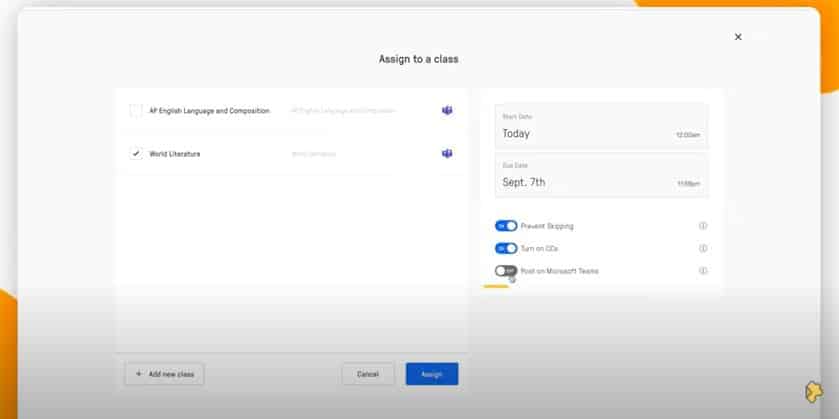Cancel the class assignment
The width and height of the screenshot is (839, 419).
click(x=368, y=374)
